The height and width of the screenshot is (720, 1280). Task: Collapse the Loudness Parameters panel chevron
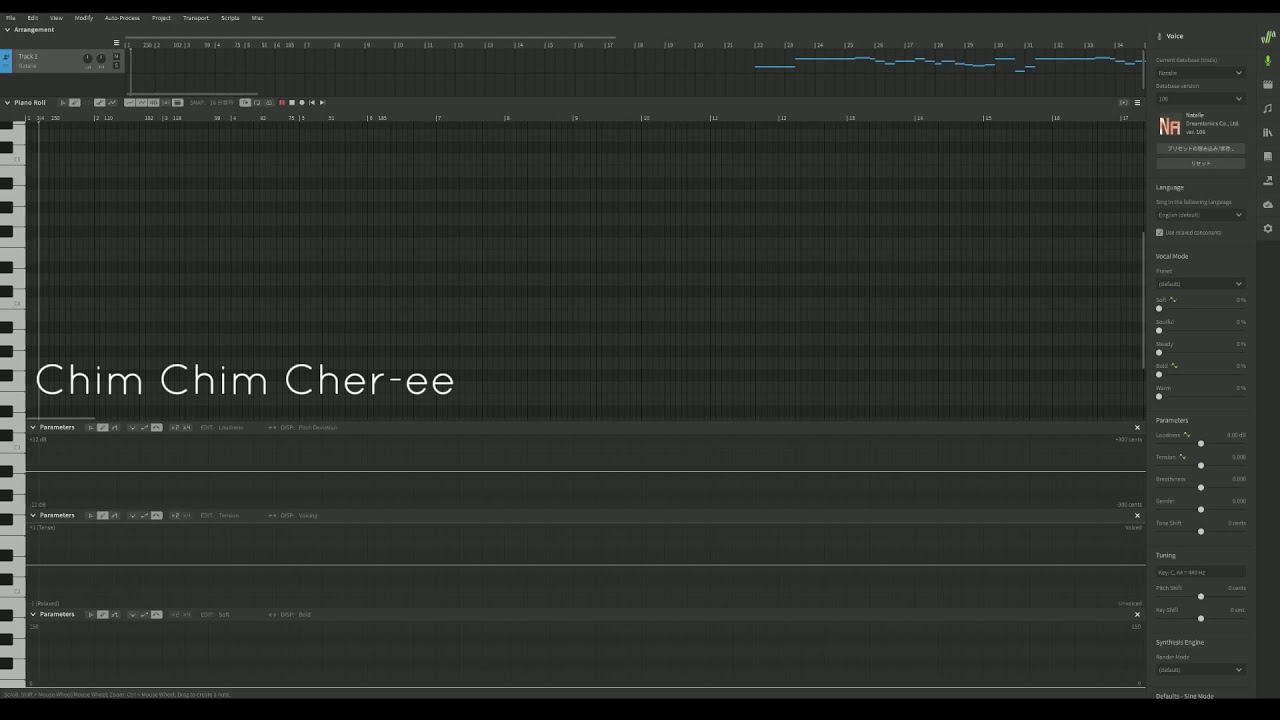[x=33, y=427]
